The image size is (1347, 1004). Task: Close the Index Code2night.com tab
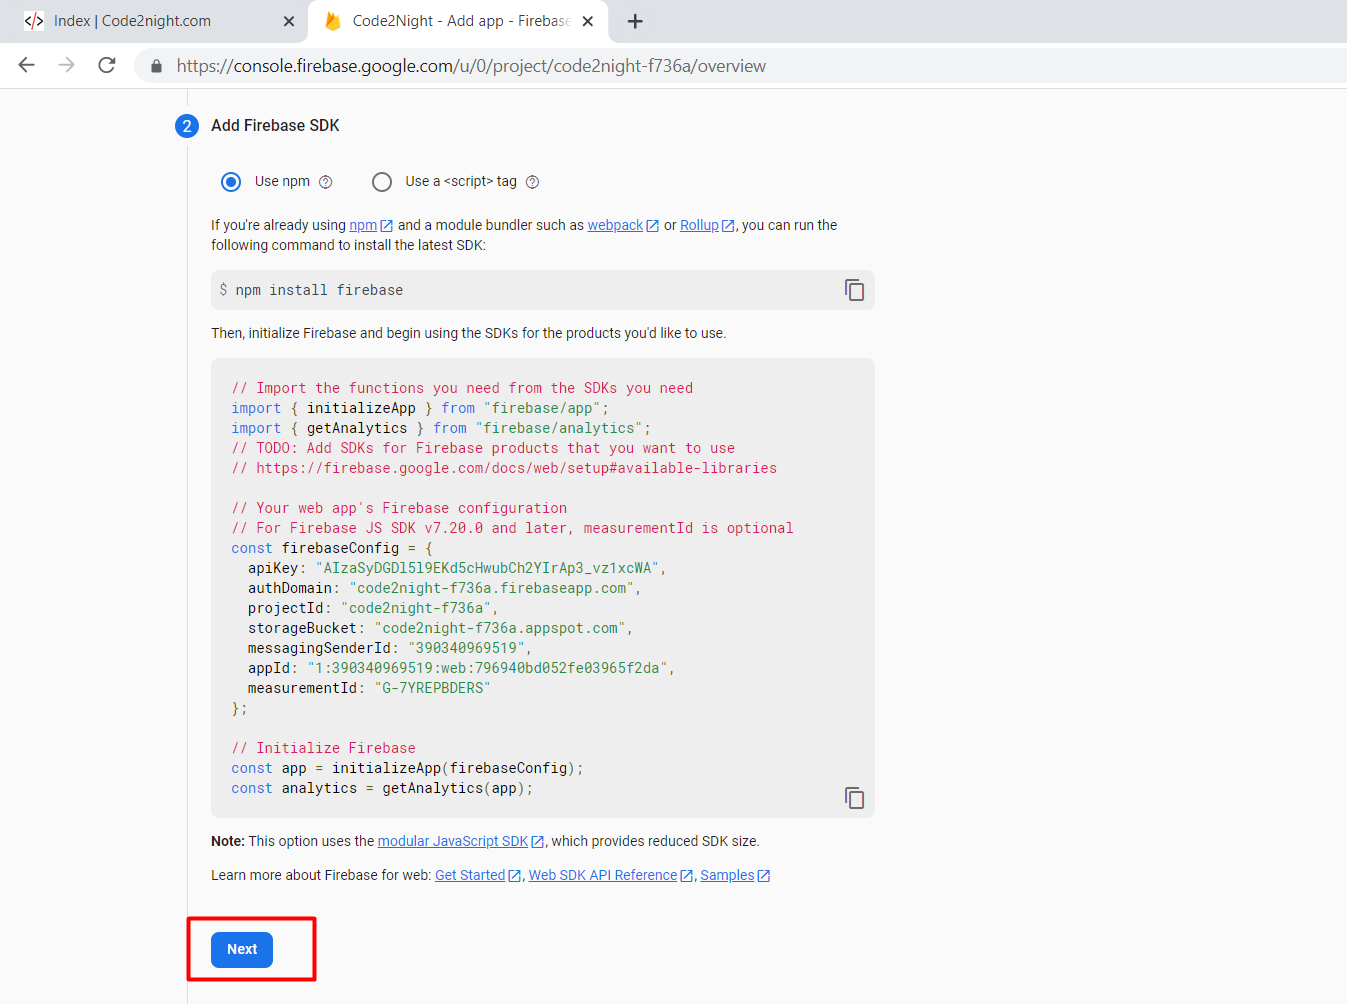289,21
